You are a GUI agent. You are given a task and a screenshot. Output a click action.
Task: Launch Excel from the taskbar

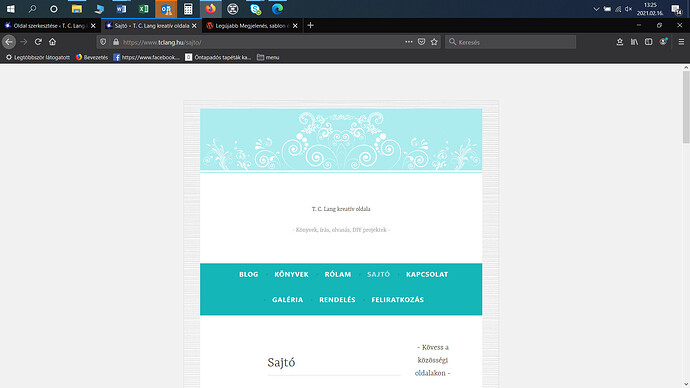143,9
